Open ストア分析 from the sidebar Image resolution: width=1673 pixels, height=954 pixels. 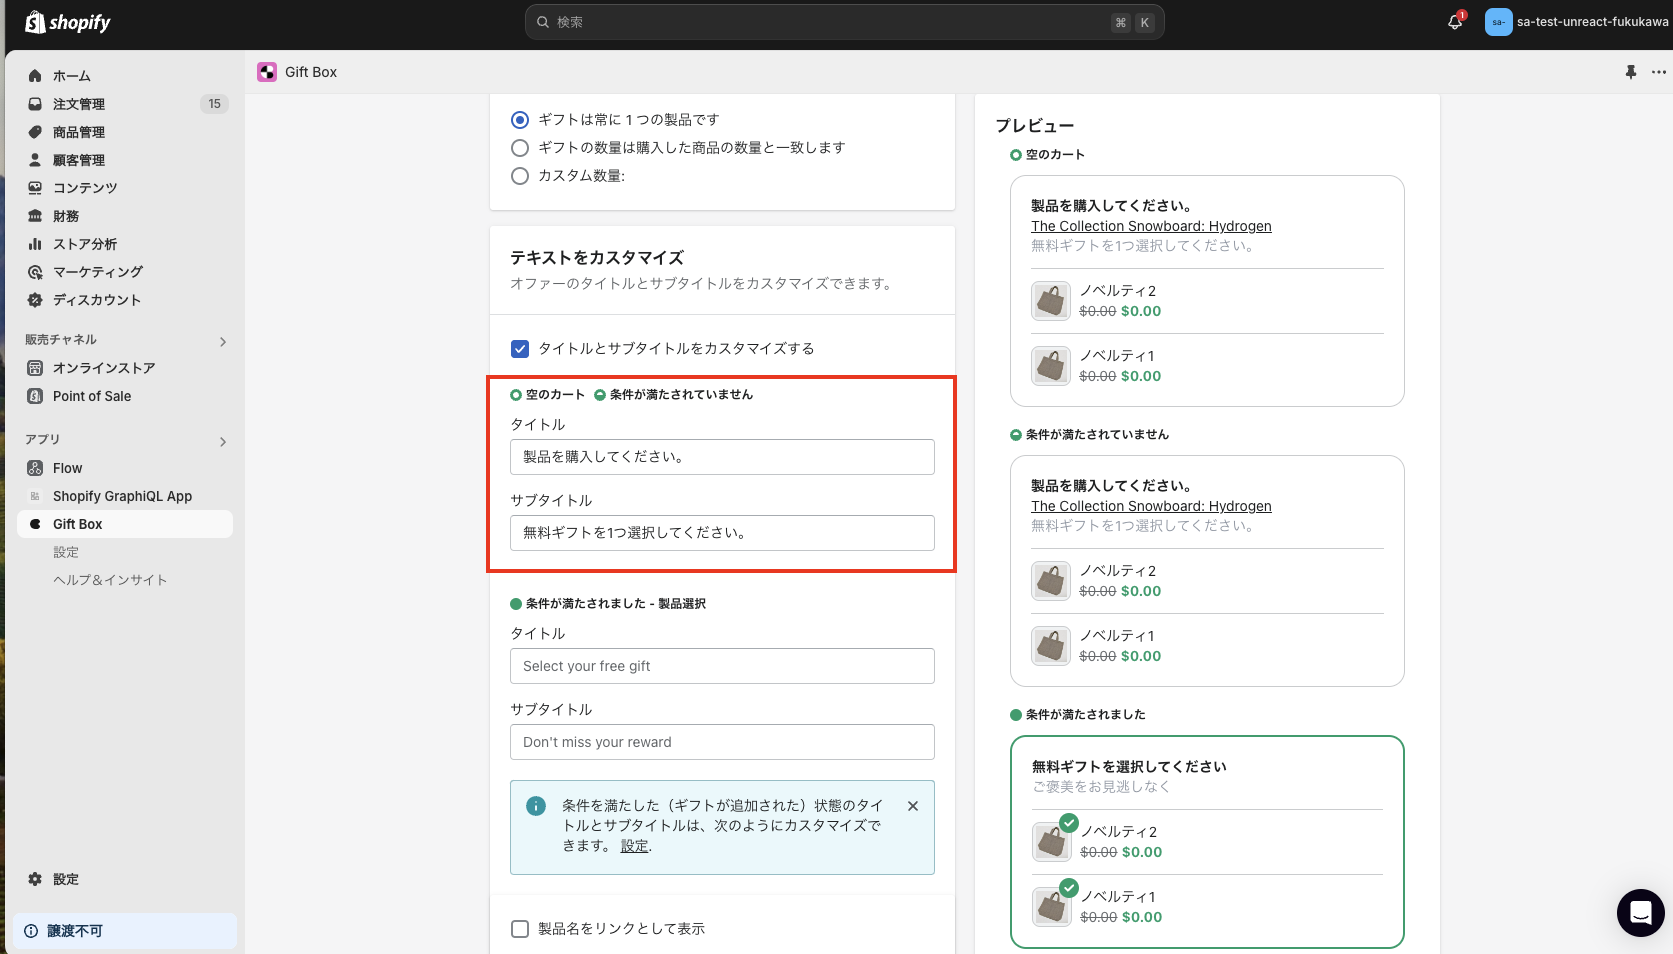coord(84,243)
